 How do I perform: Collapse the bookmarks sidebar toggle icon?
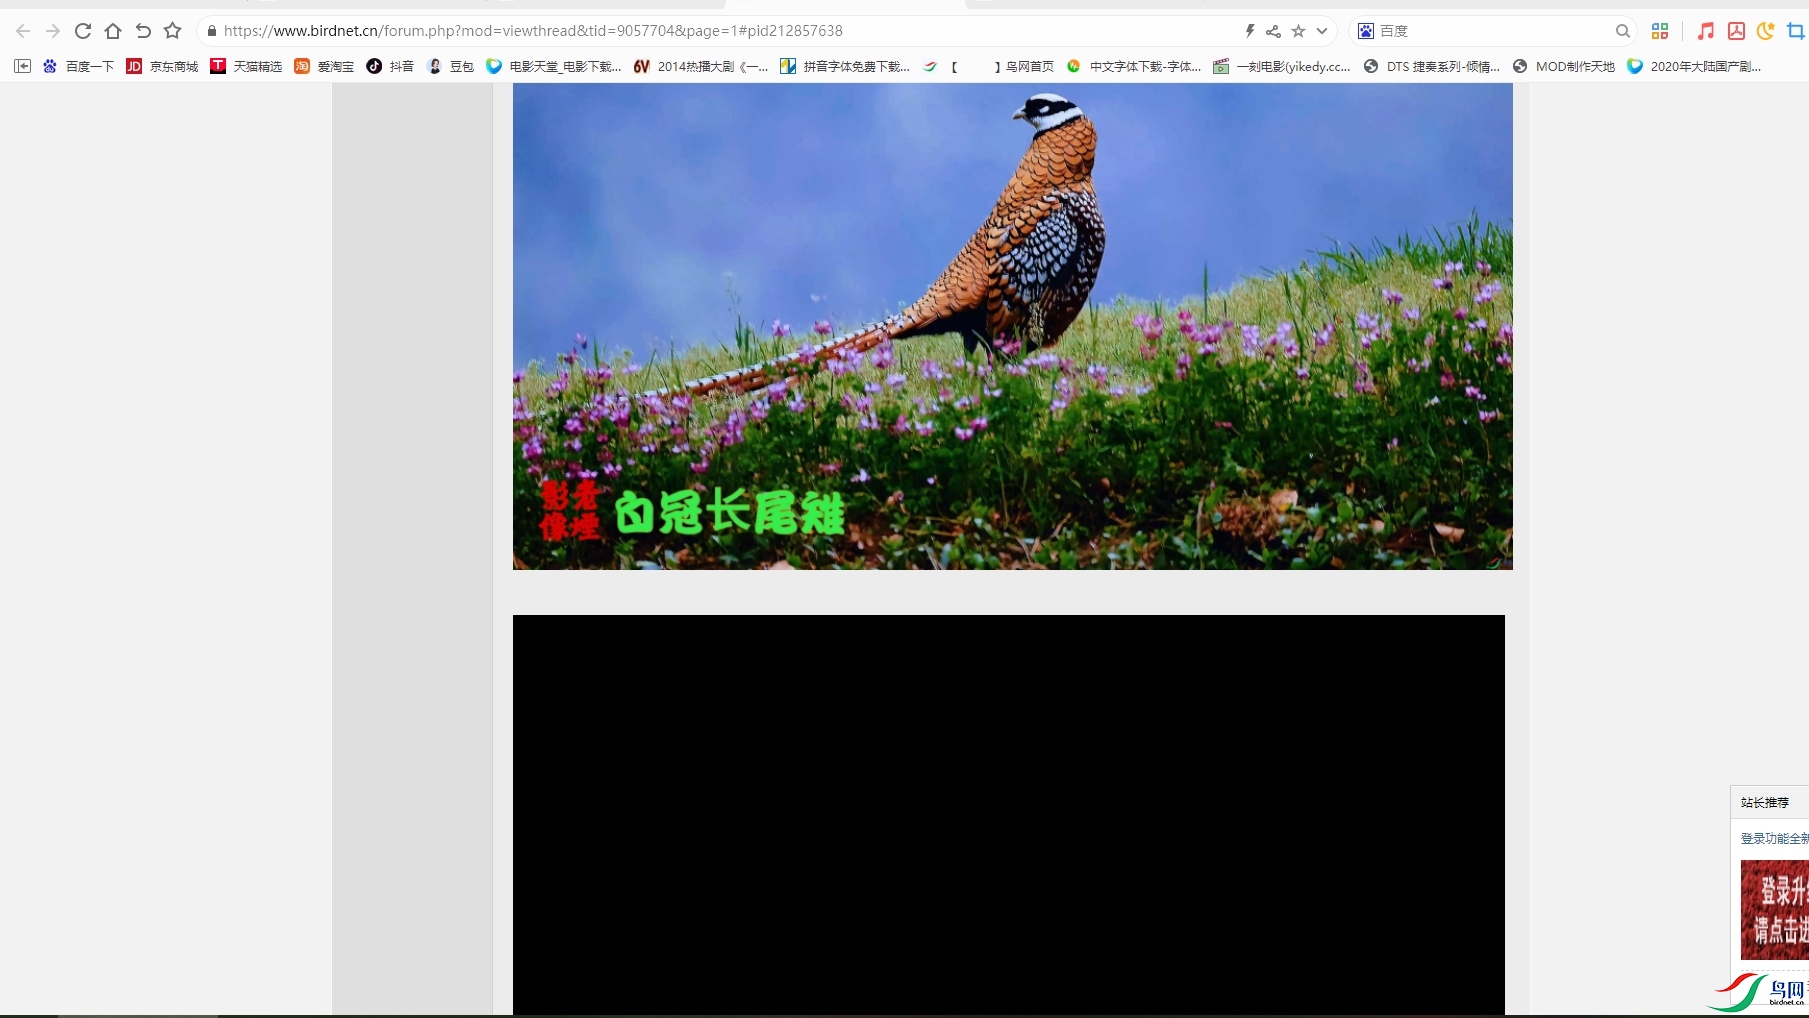(x=22, y=66)
